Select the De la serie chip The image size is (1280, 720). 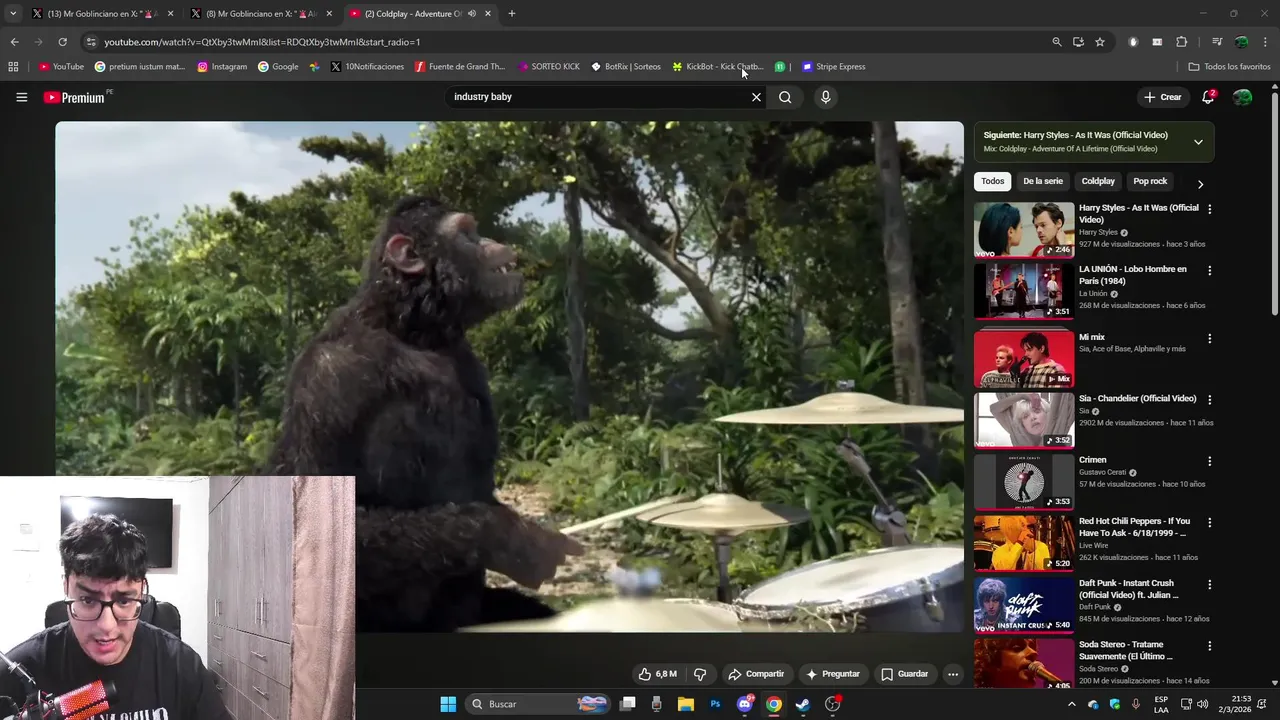tap(1043, 181)
